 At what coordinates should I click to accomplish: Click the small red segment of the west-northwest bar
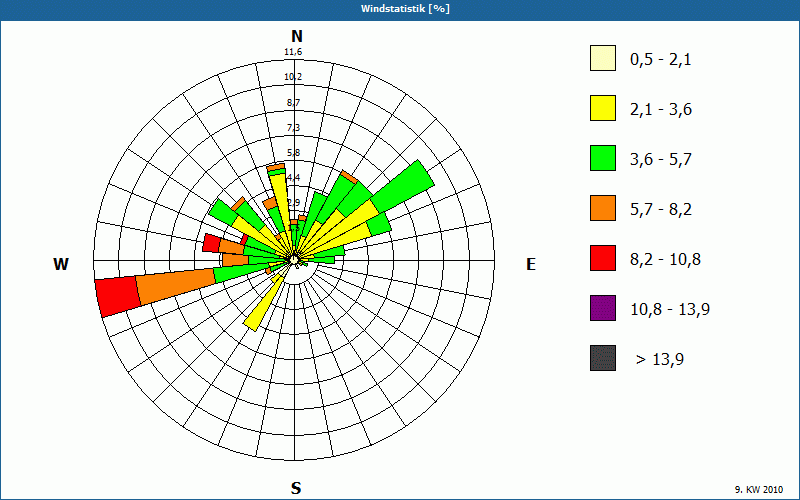pos(211,243)
